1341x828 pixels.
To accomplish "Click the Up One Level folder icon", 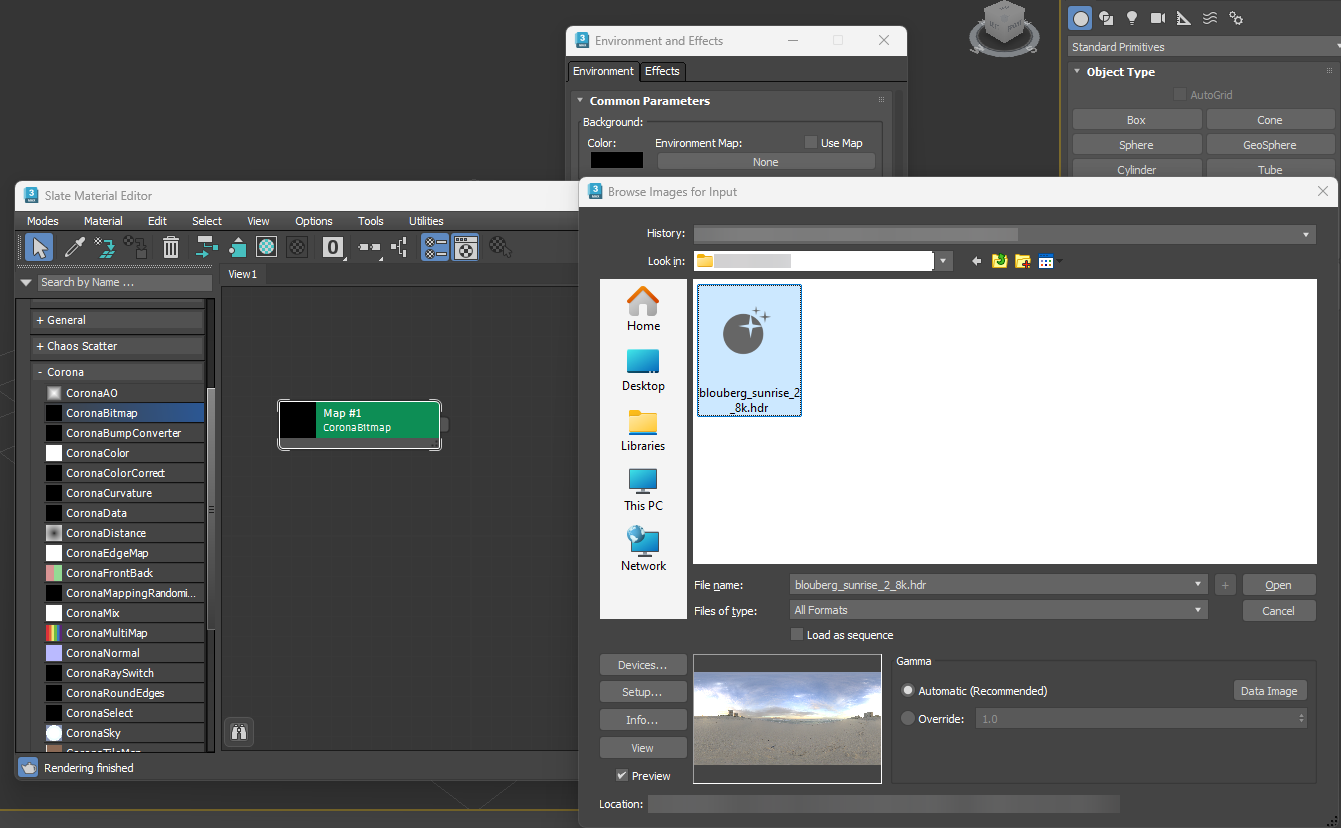I will [x=999, y=261].
